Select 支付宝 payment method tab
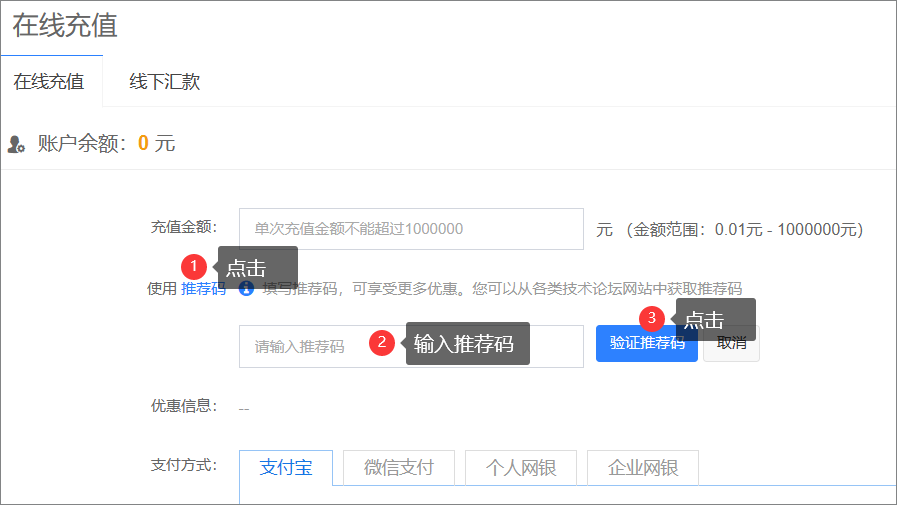897x505 pixels. click(x=286, y=468)
